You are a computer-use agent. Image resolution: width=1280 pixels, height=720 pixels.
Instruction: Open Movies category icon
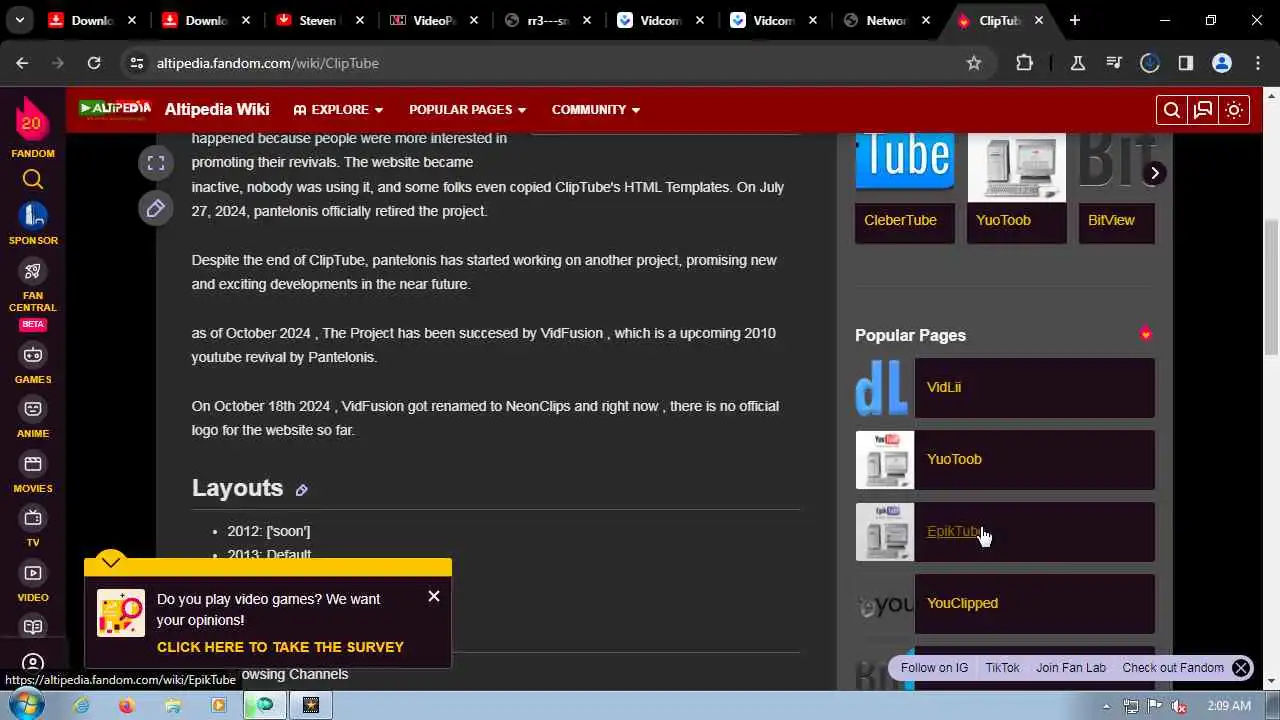point(33,464)
